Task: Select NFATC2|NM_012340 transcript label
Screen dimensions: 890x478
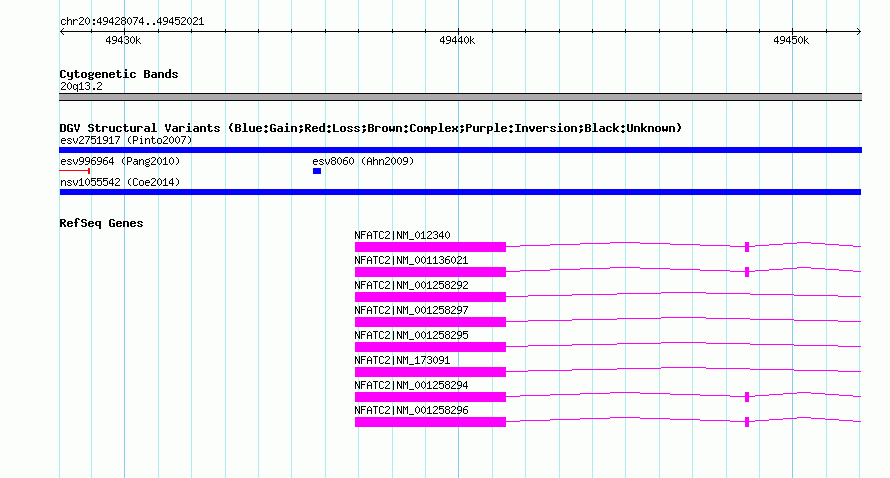Action: [x=402, y=235]
